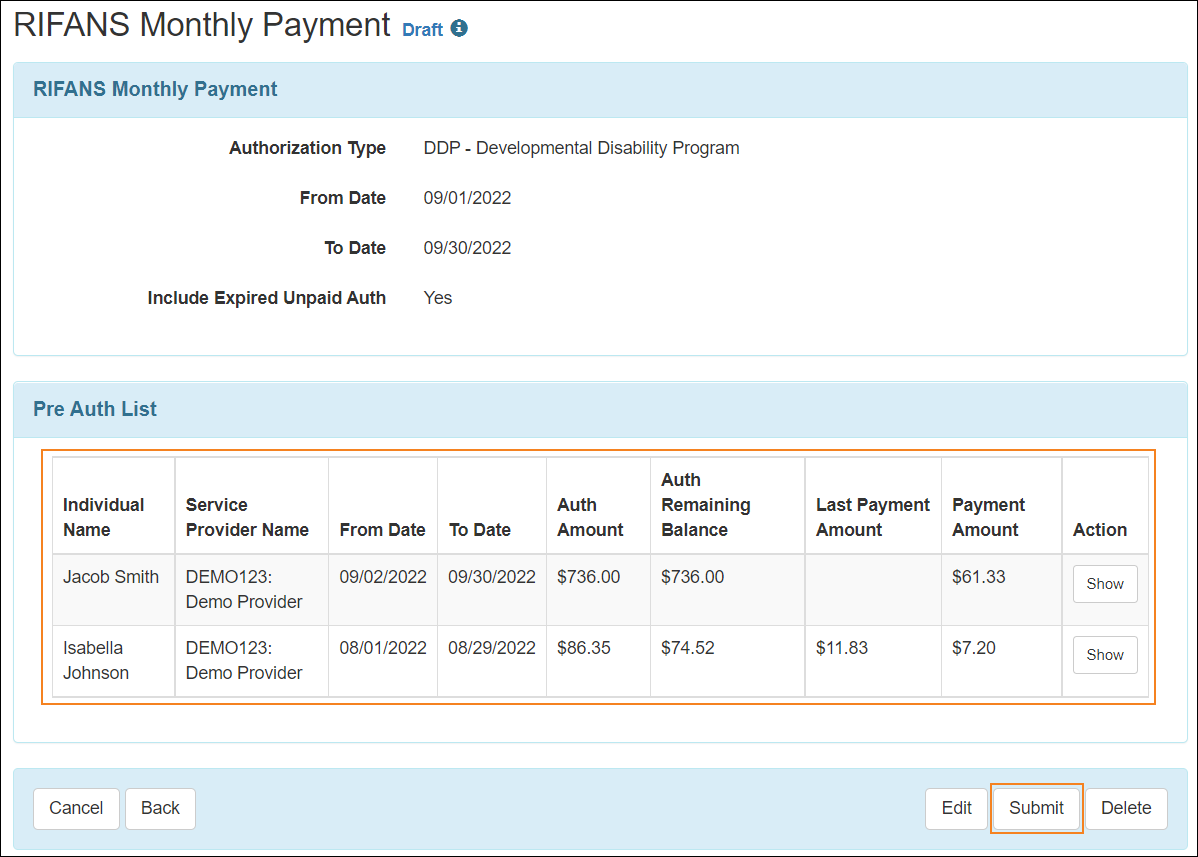Image resolution: width=1198 pixels, height=857 pixels.
Task: Submit the RIFANS Monthly Payment
Action: pos(1036,808)
